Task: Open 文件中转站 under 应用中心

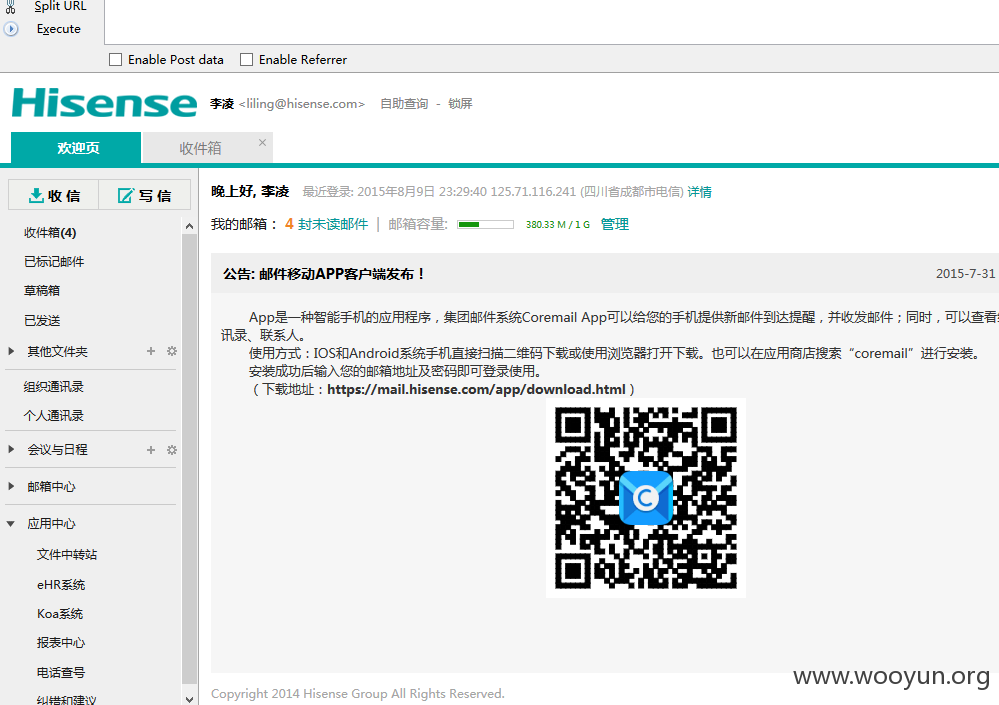Action: [67, 555]
